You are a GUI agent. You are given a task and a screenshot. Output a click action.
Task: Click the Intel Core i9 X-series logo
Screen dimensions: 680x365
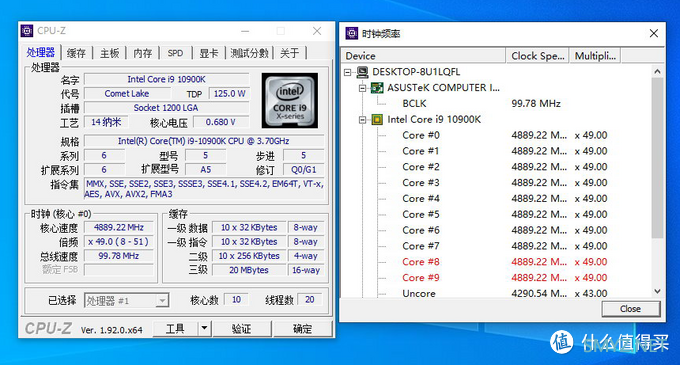pos(290,101)
